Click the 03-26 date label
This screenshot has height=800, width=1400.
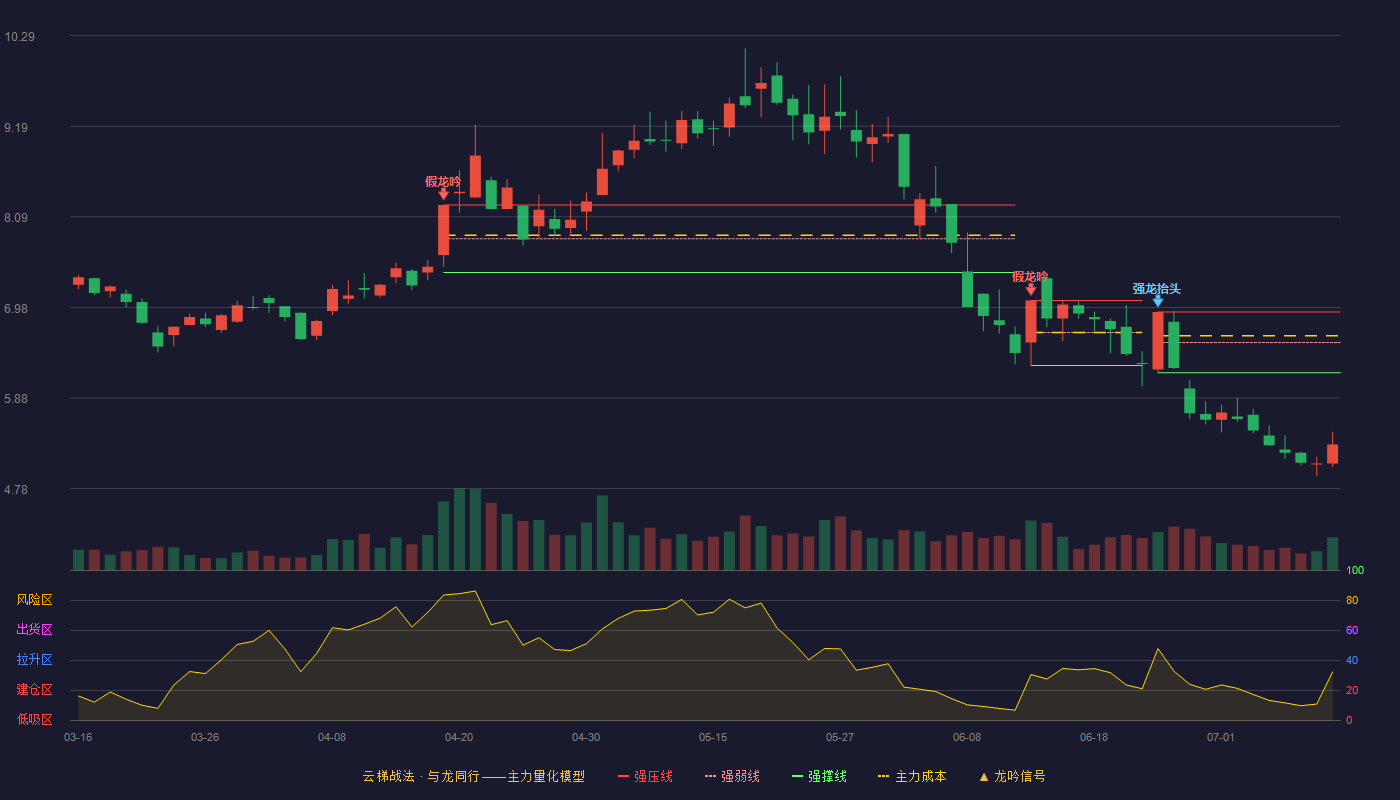coord(205,737)
